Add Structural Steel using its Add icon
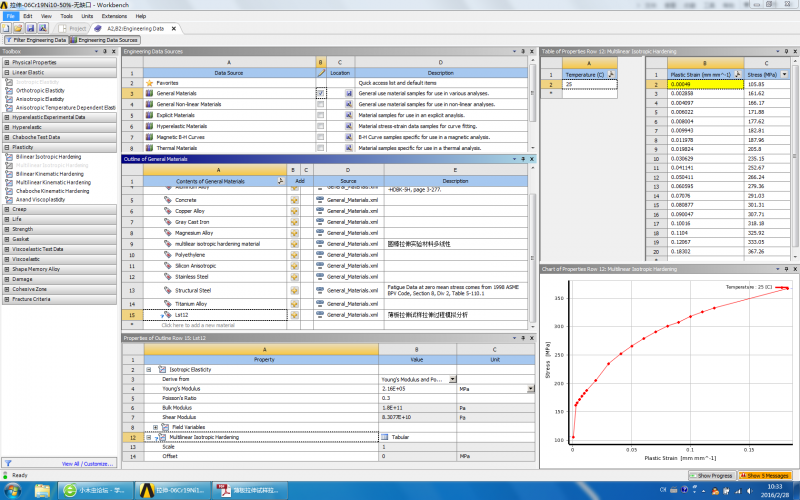The width and height of the screenshot is (800, 500). pos(294,290)
